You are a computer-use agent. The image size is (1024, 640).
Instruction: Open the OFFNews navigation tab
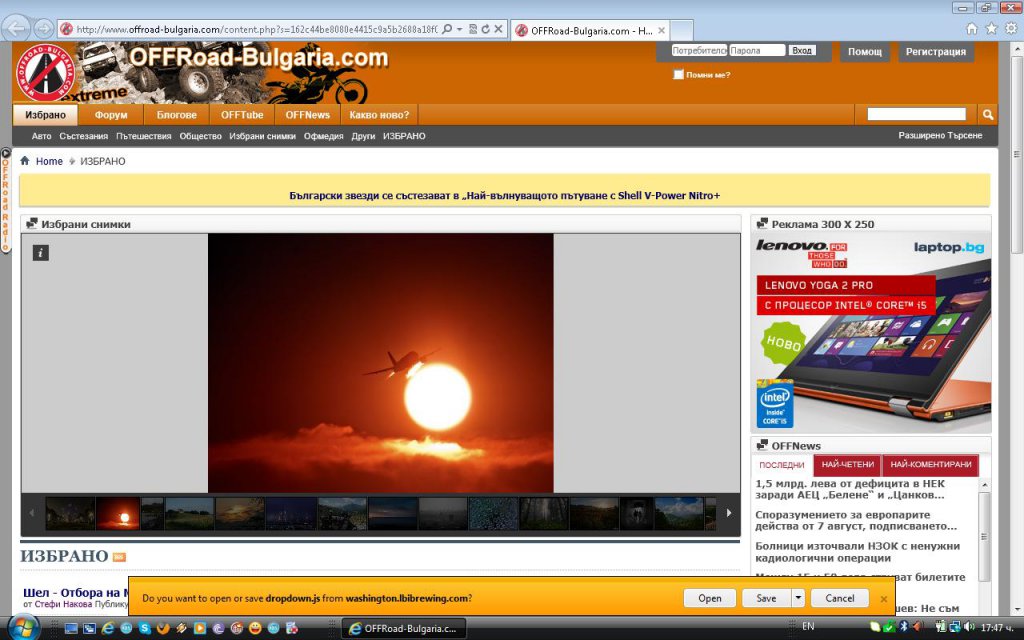[307, 115]
